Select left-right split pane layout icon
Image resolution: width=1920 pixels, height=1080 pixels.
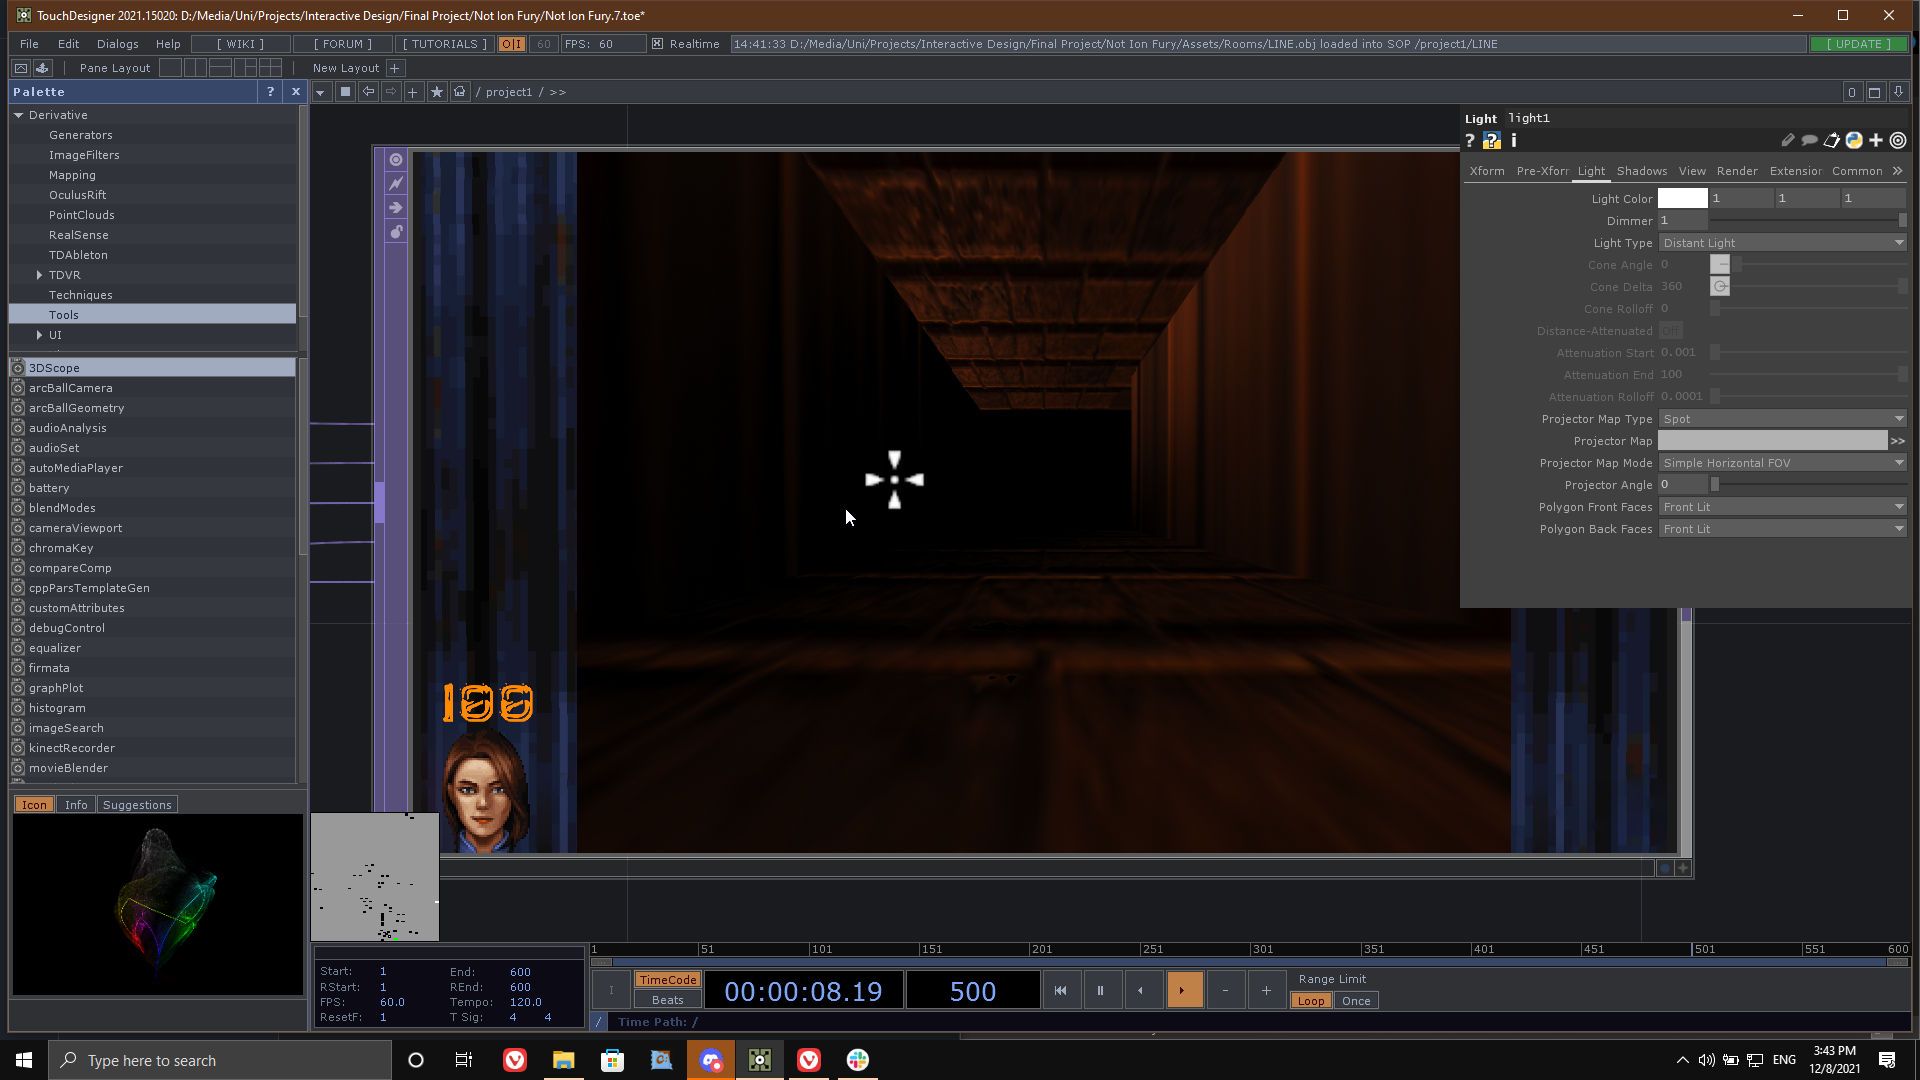[196, 68]
